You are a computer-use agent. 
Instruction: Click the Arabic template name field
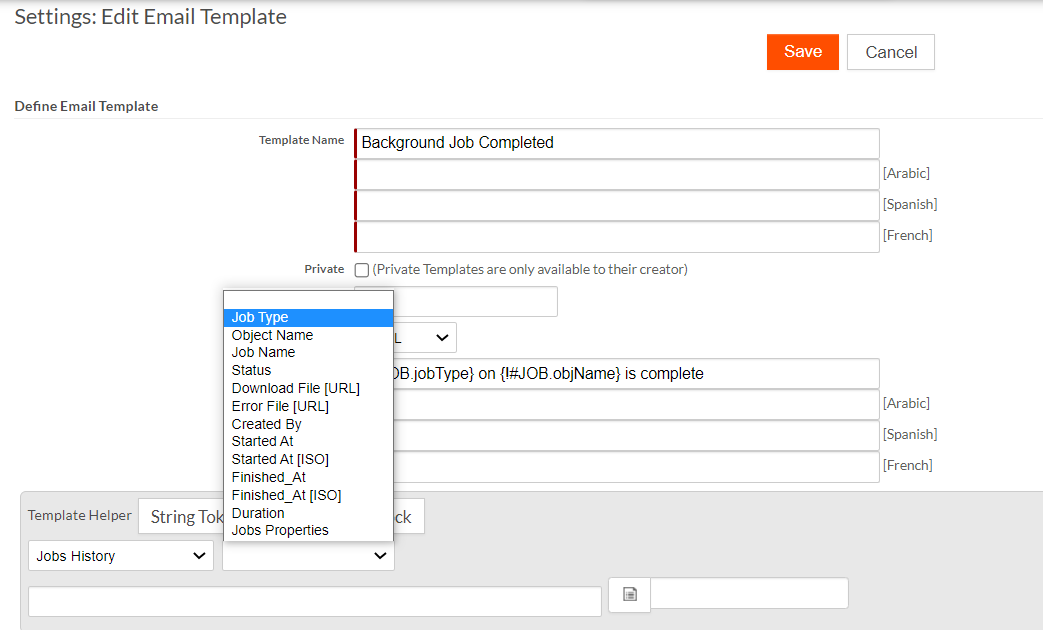pos(617,174)
